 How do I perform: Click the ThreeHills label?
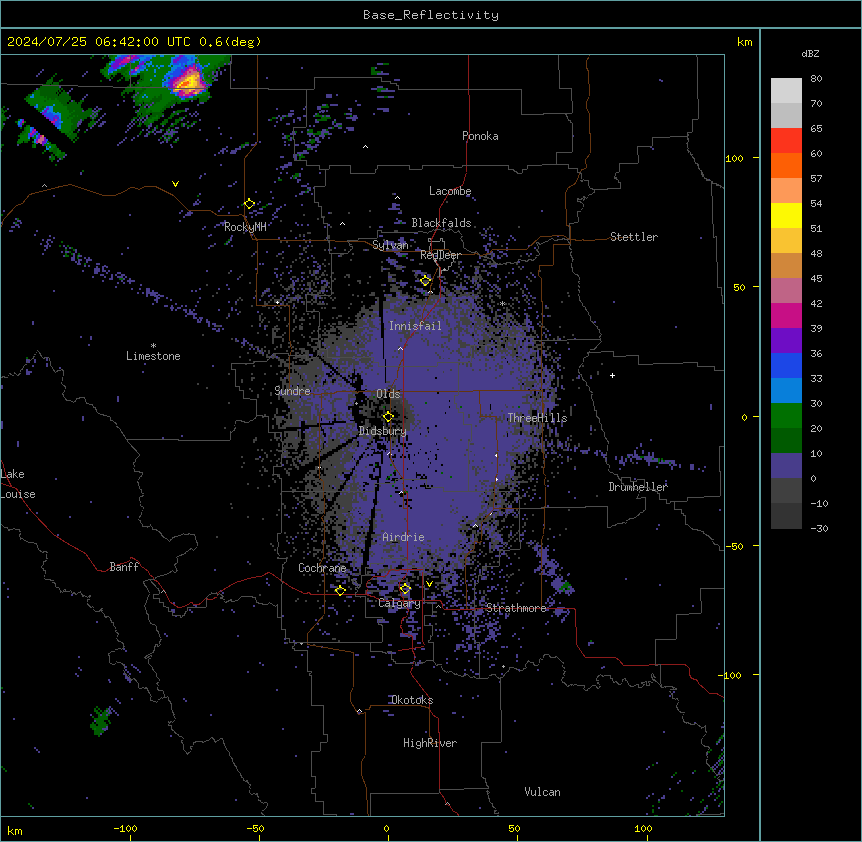tap(537, 418)
